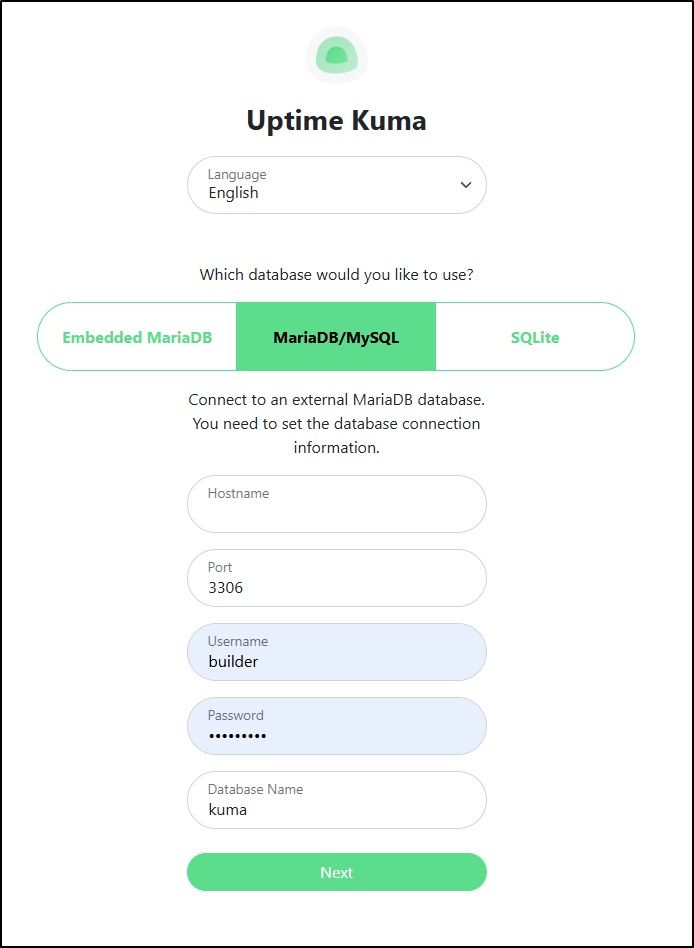Click the Username field containing builder
The height and width of the screenshot is (948, 694).
(337, 652)
